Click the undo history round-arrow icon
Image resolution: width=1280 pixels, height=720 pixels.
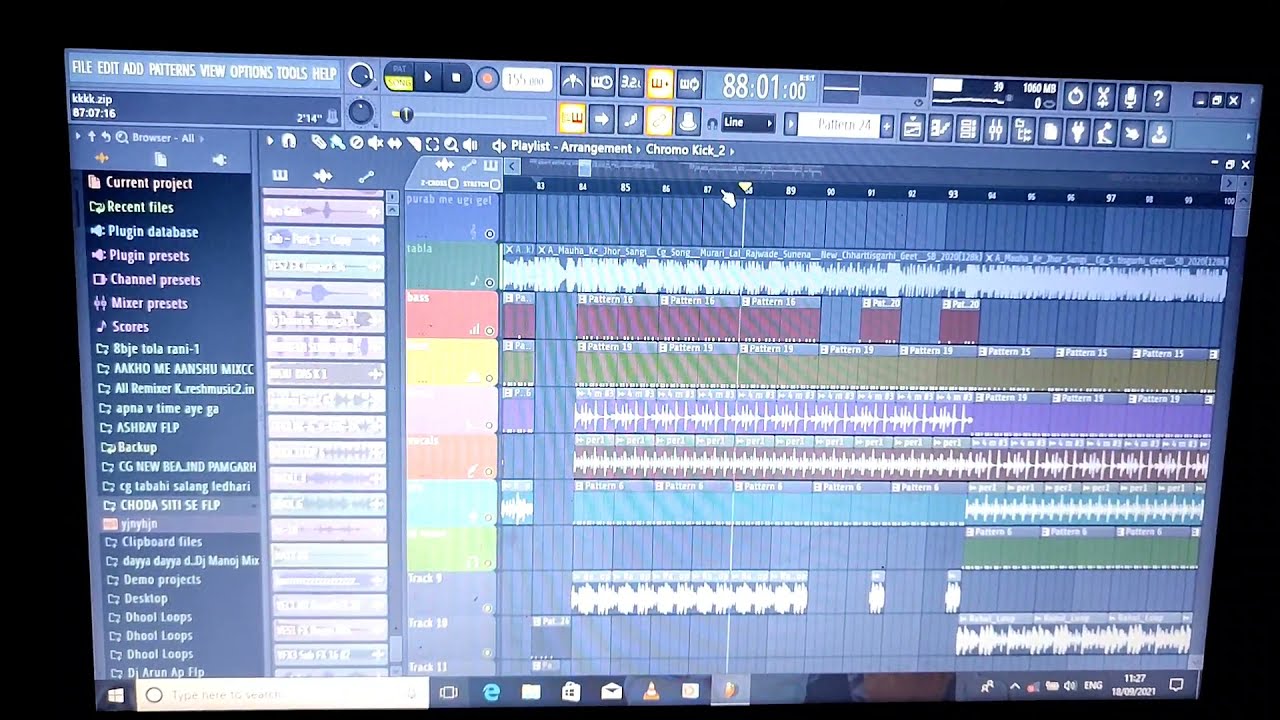tap(1076, 97)
